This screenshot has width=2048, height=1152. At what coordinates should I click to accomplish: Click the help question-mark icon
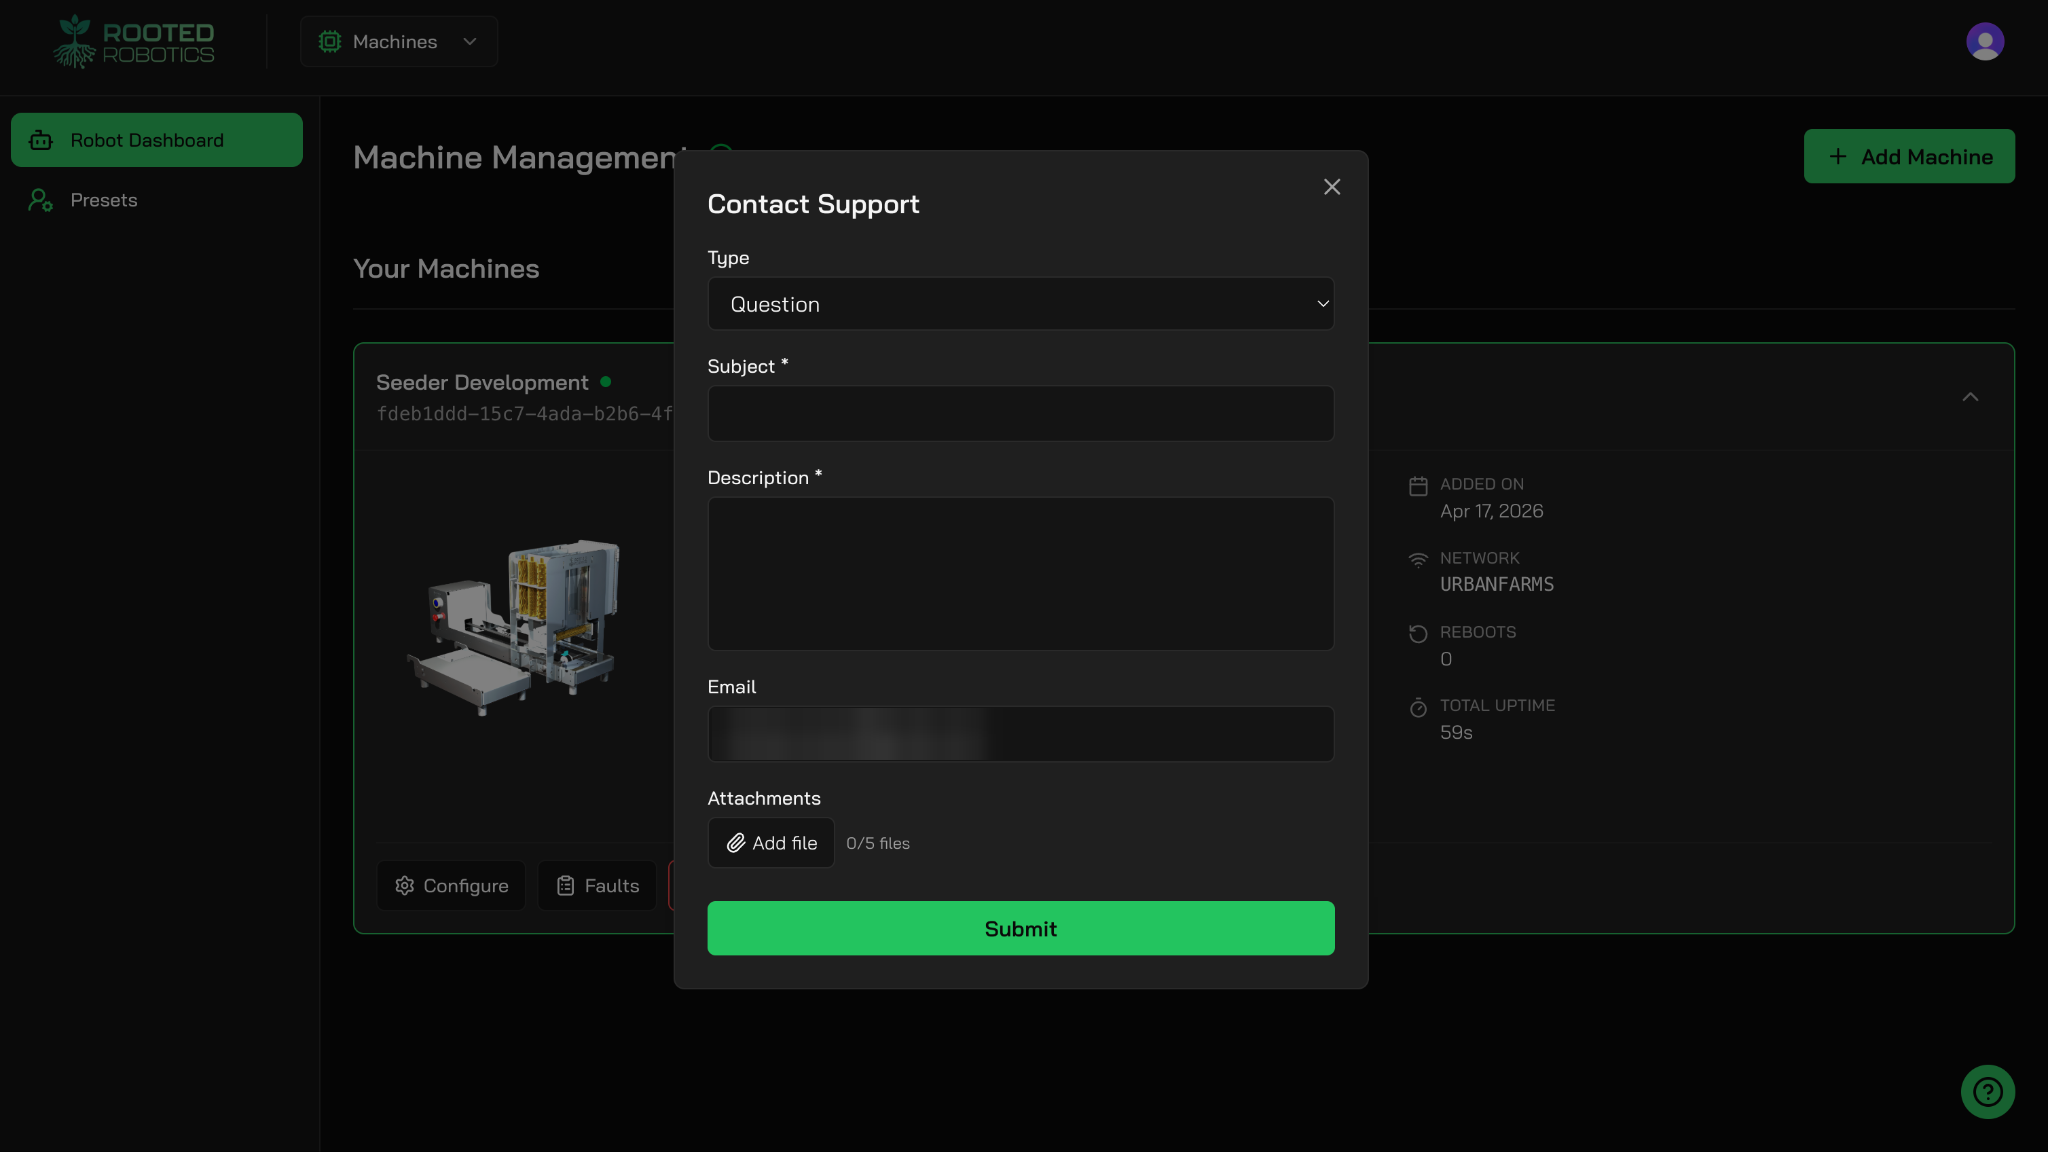[x=1987, y=1091]
